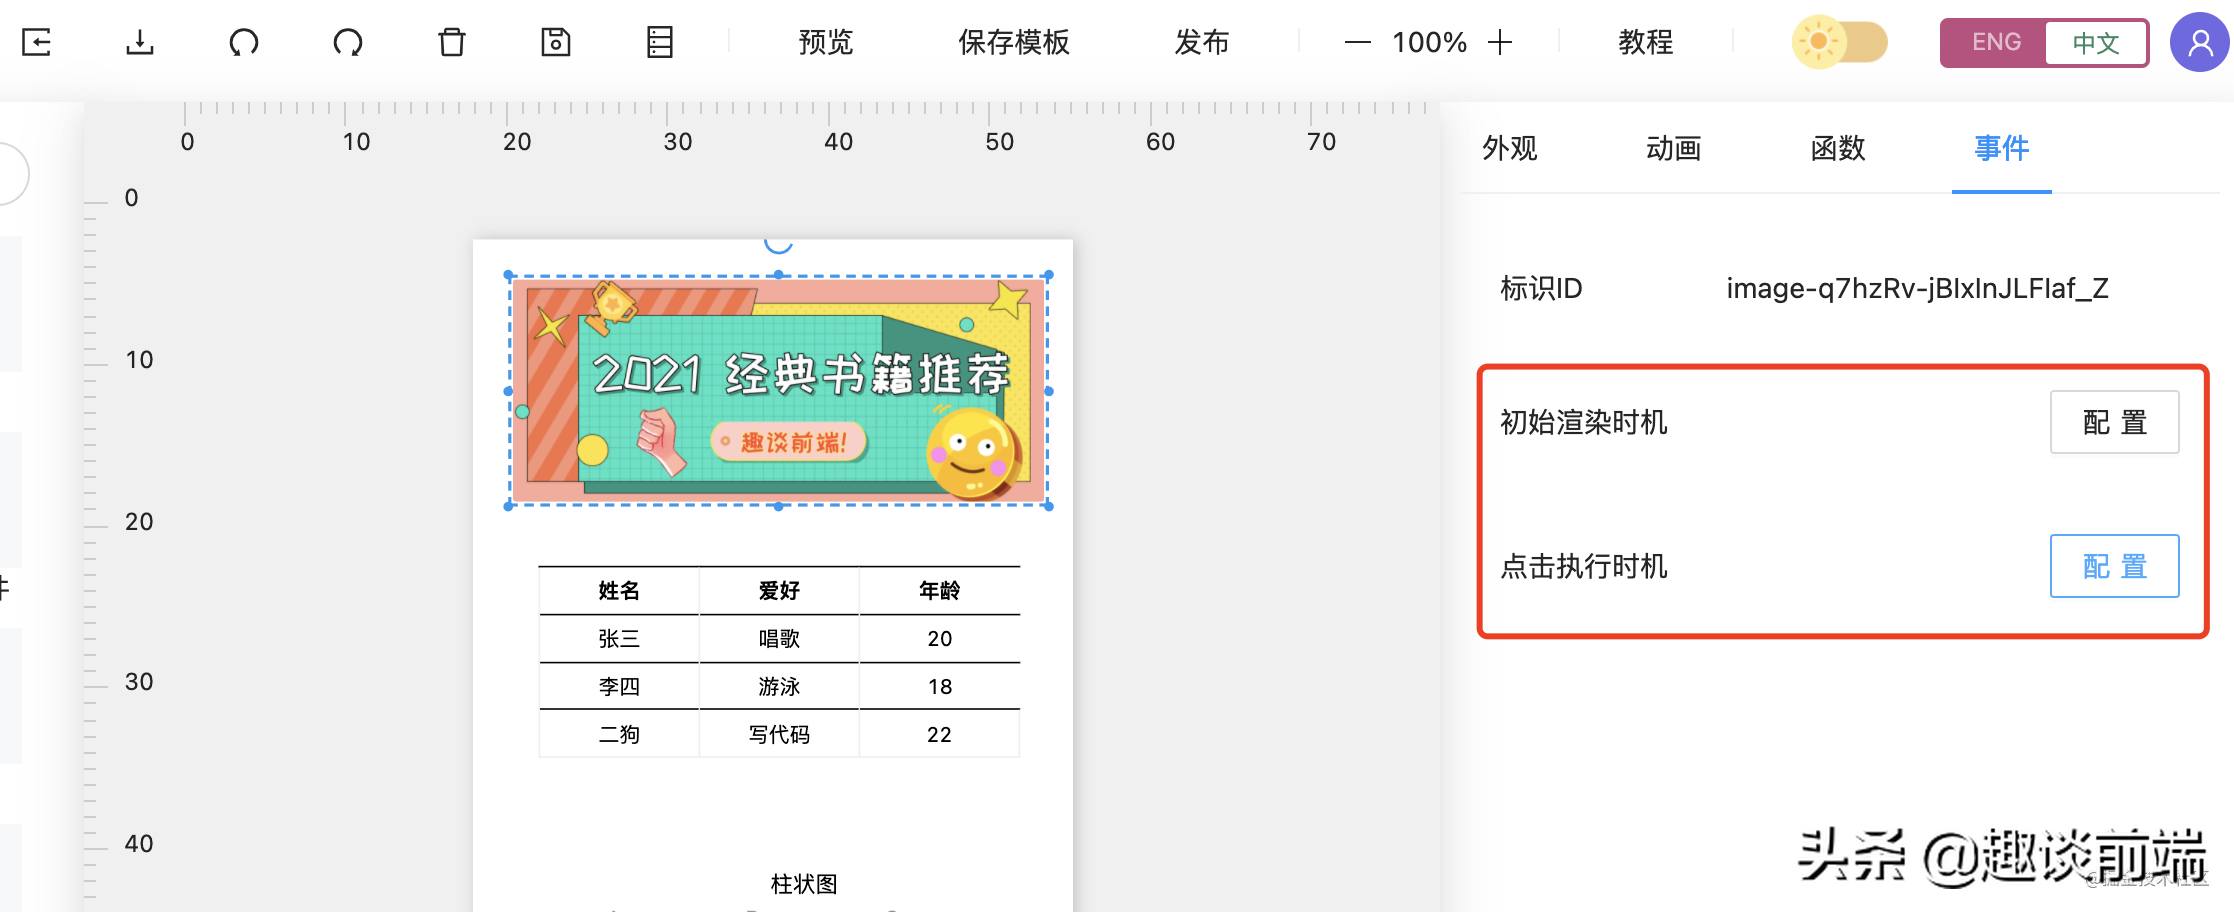Click the 预览 preview button

click(x=824, y=42)
